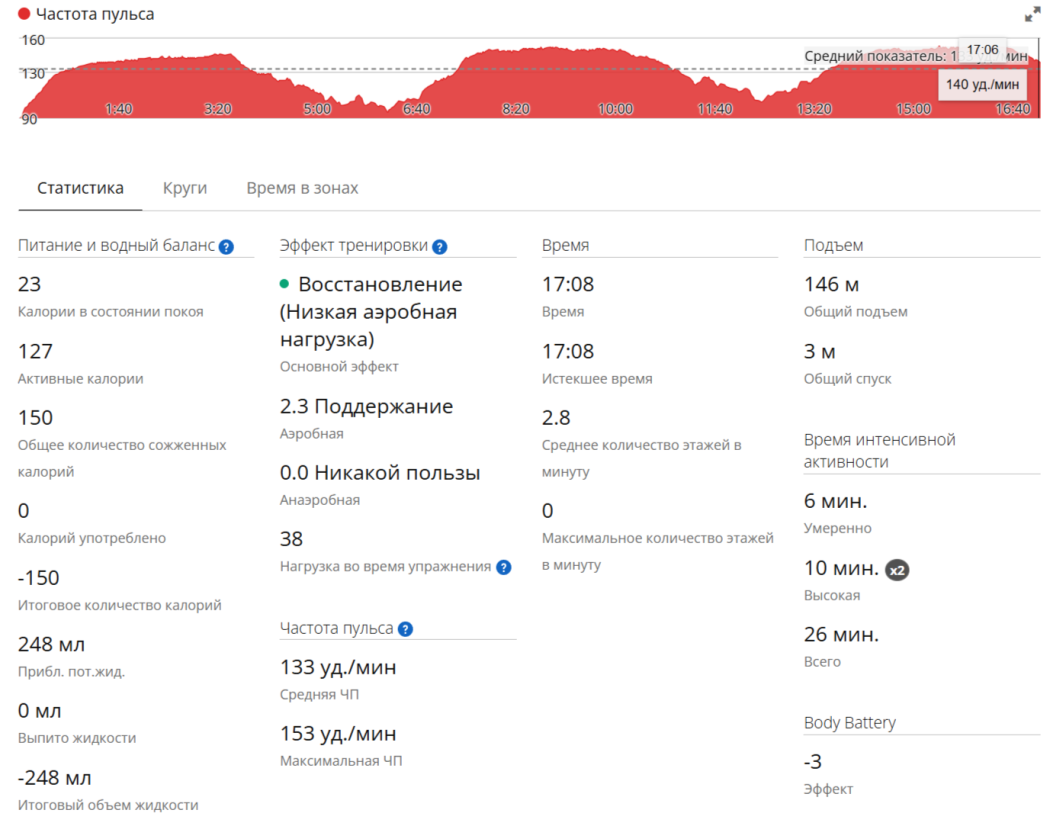
Task: Switch to the Круги tab
Action: [185, 188]
